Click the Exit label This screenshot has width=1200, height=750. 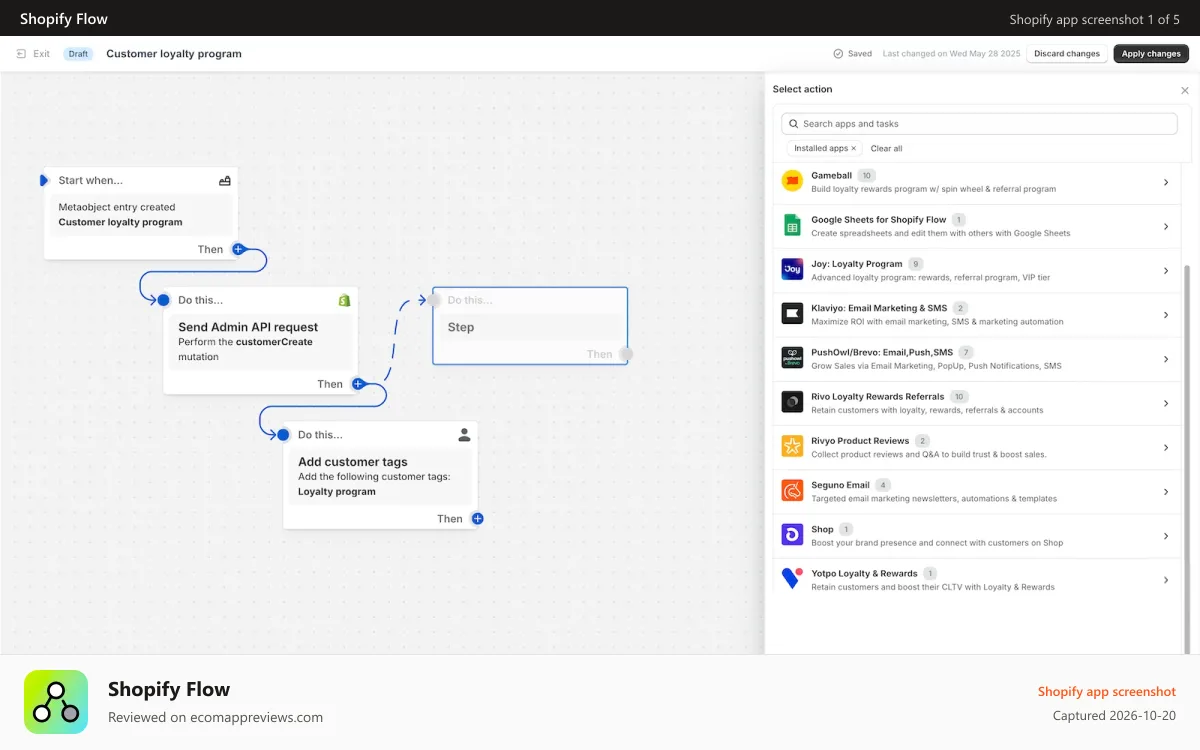(41, 54)
